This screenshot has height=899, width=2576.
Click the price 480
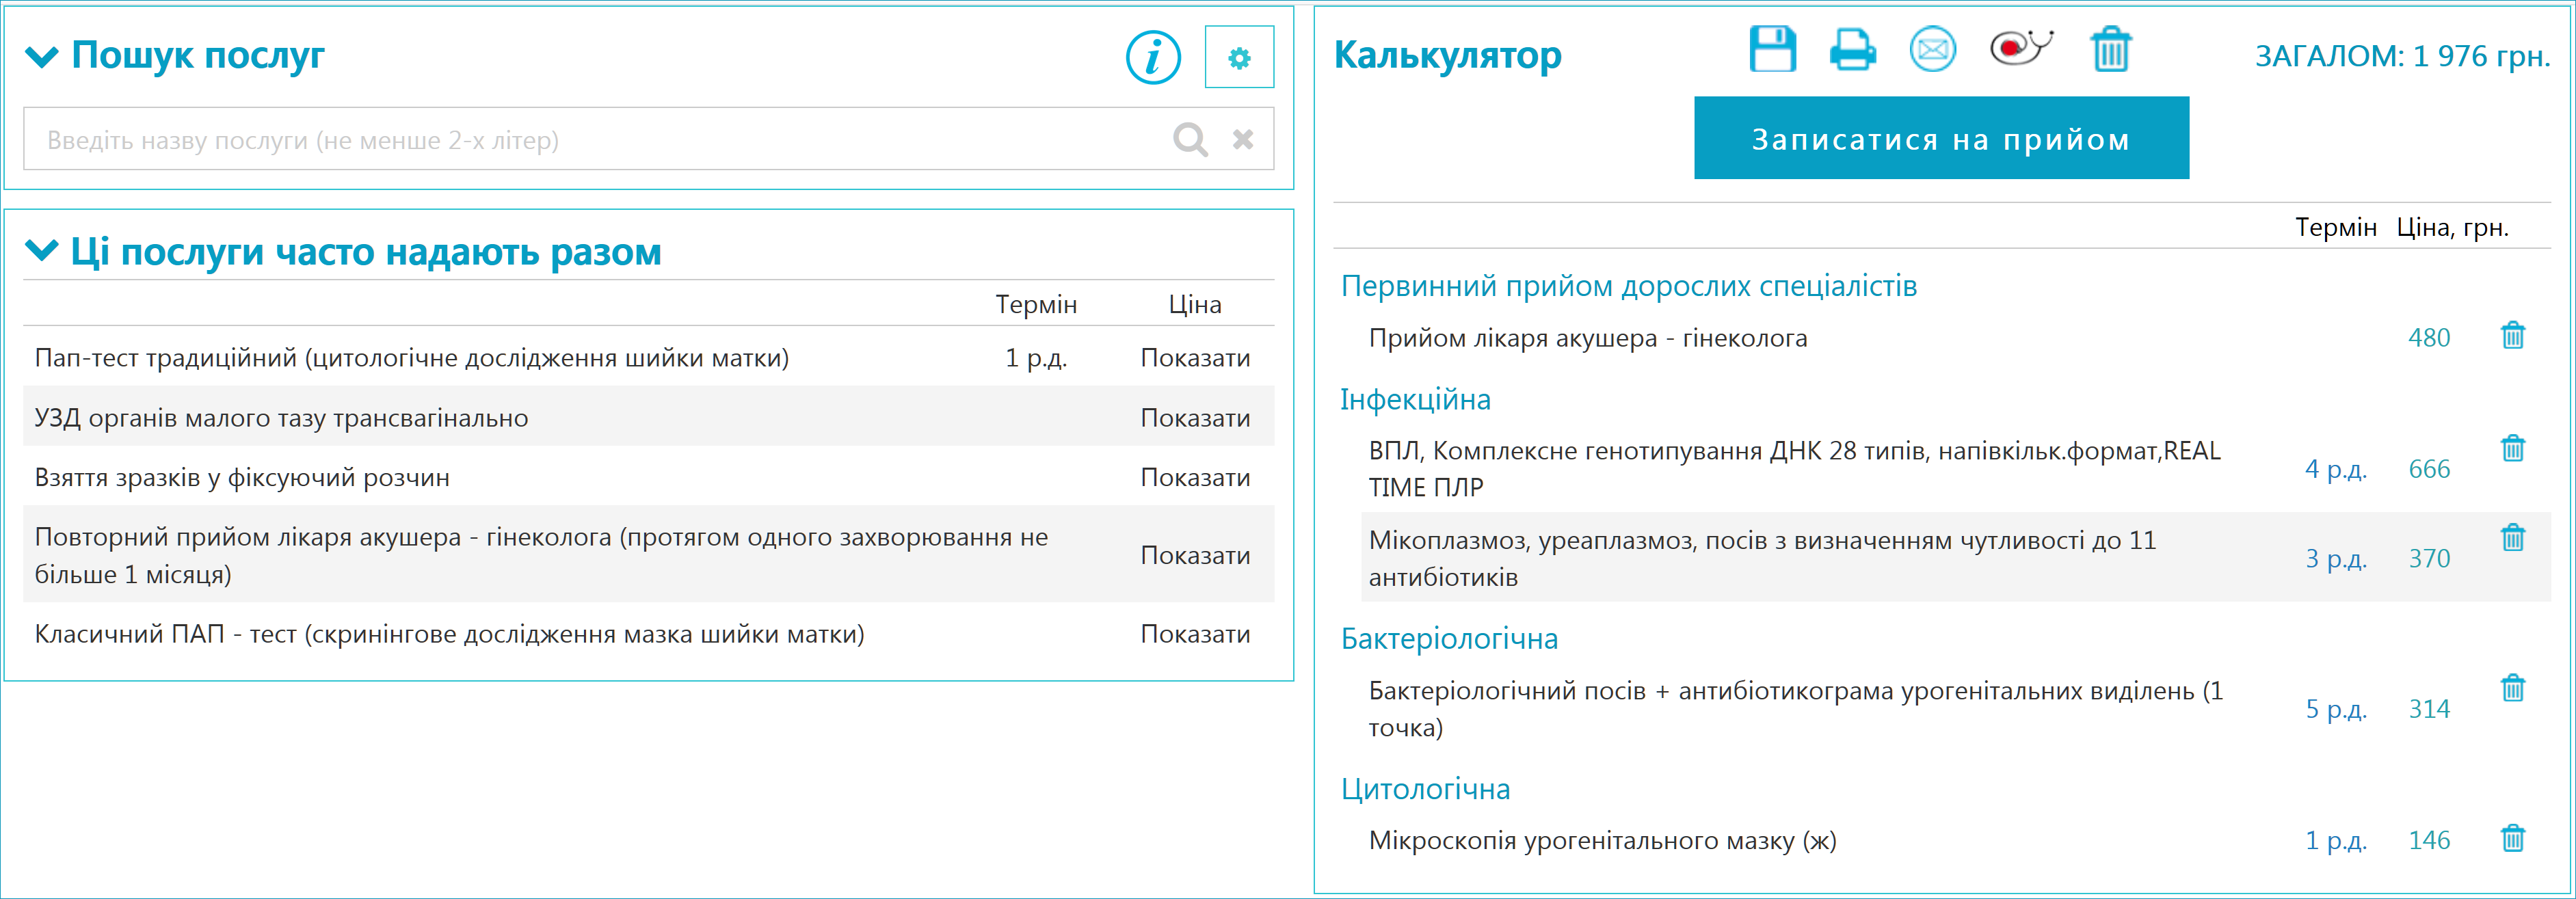click(2428, 338)
